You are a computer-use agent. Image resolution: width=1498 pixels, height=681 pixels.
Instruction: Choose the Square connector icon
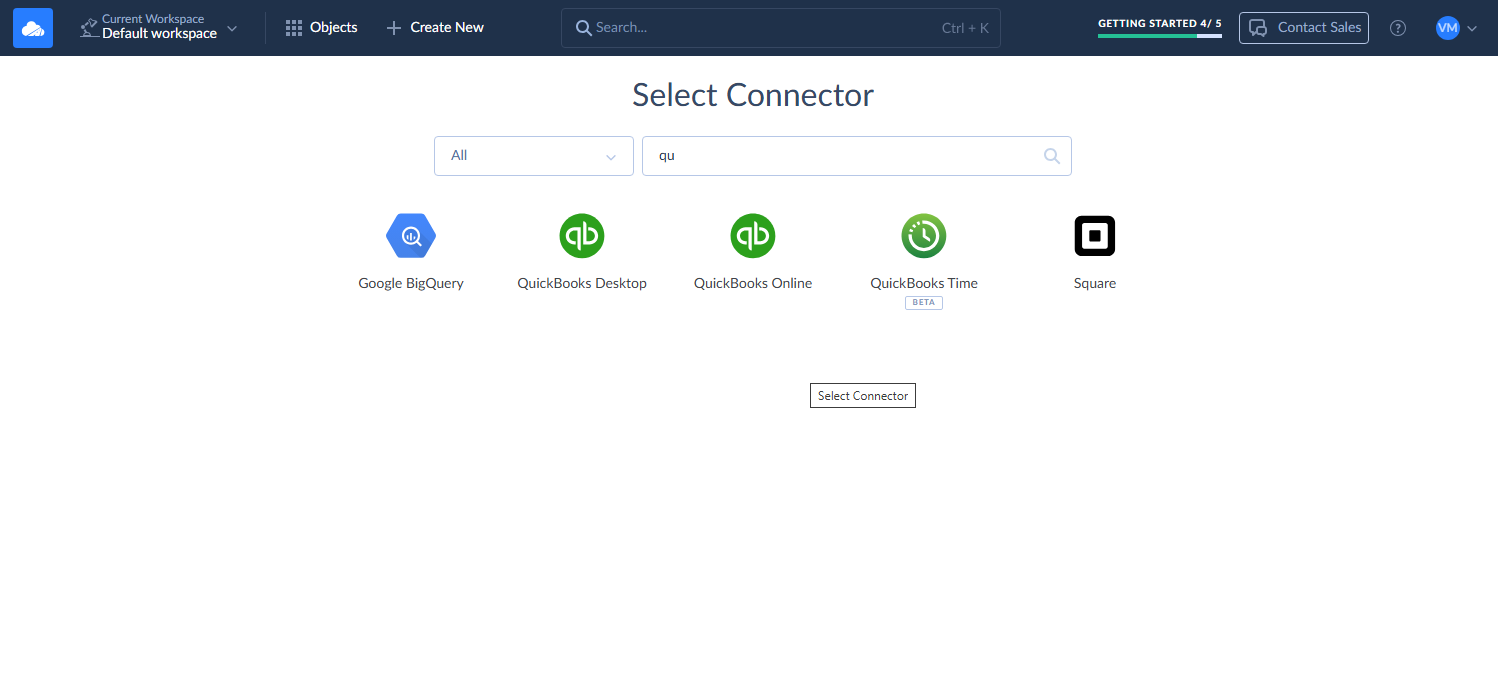pyautogui.click(x=1094, y=237)
